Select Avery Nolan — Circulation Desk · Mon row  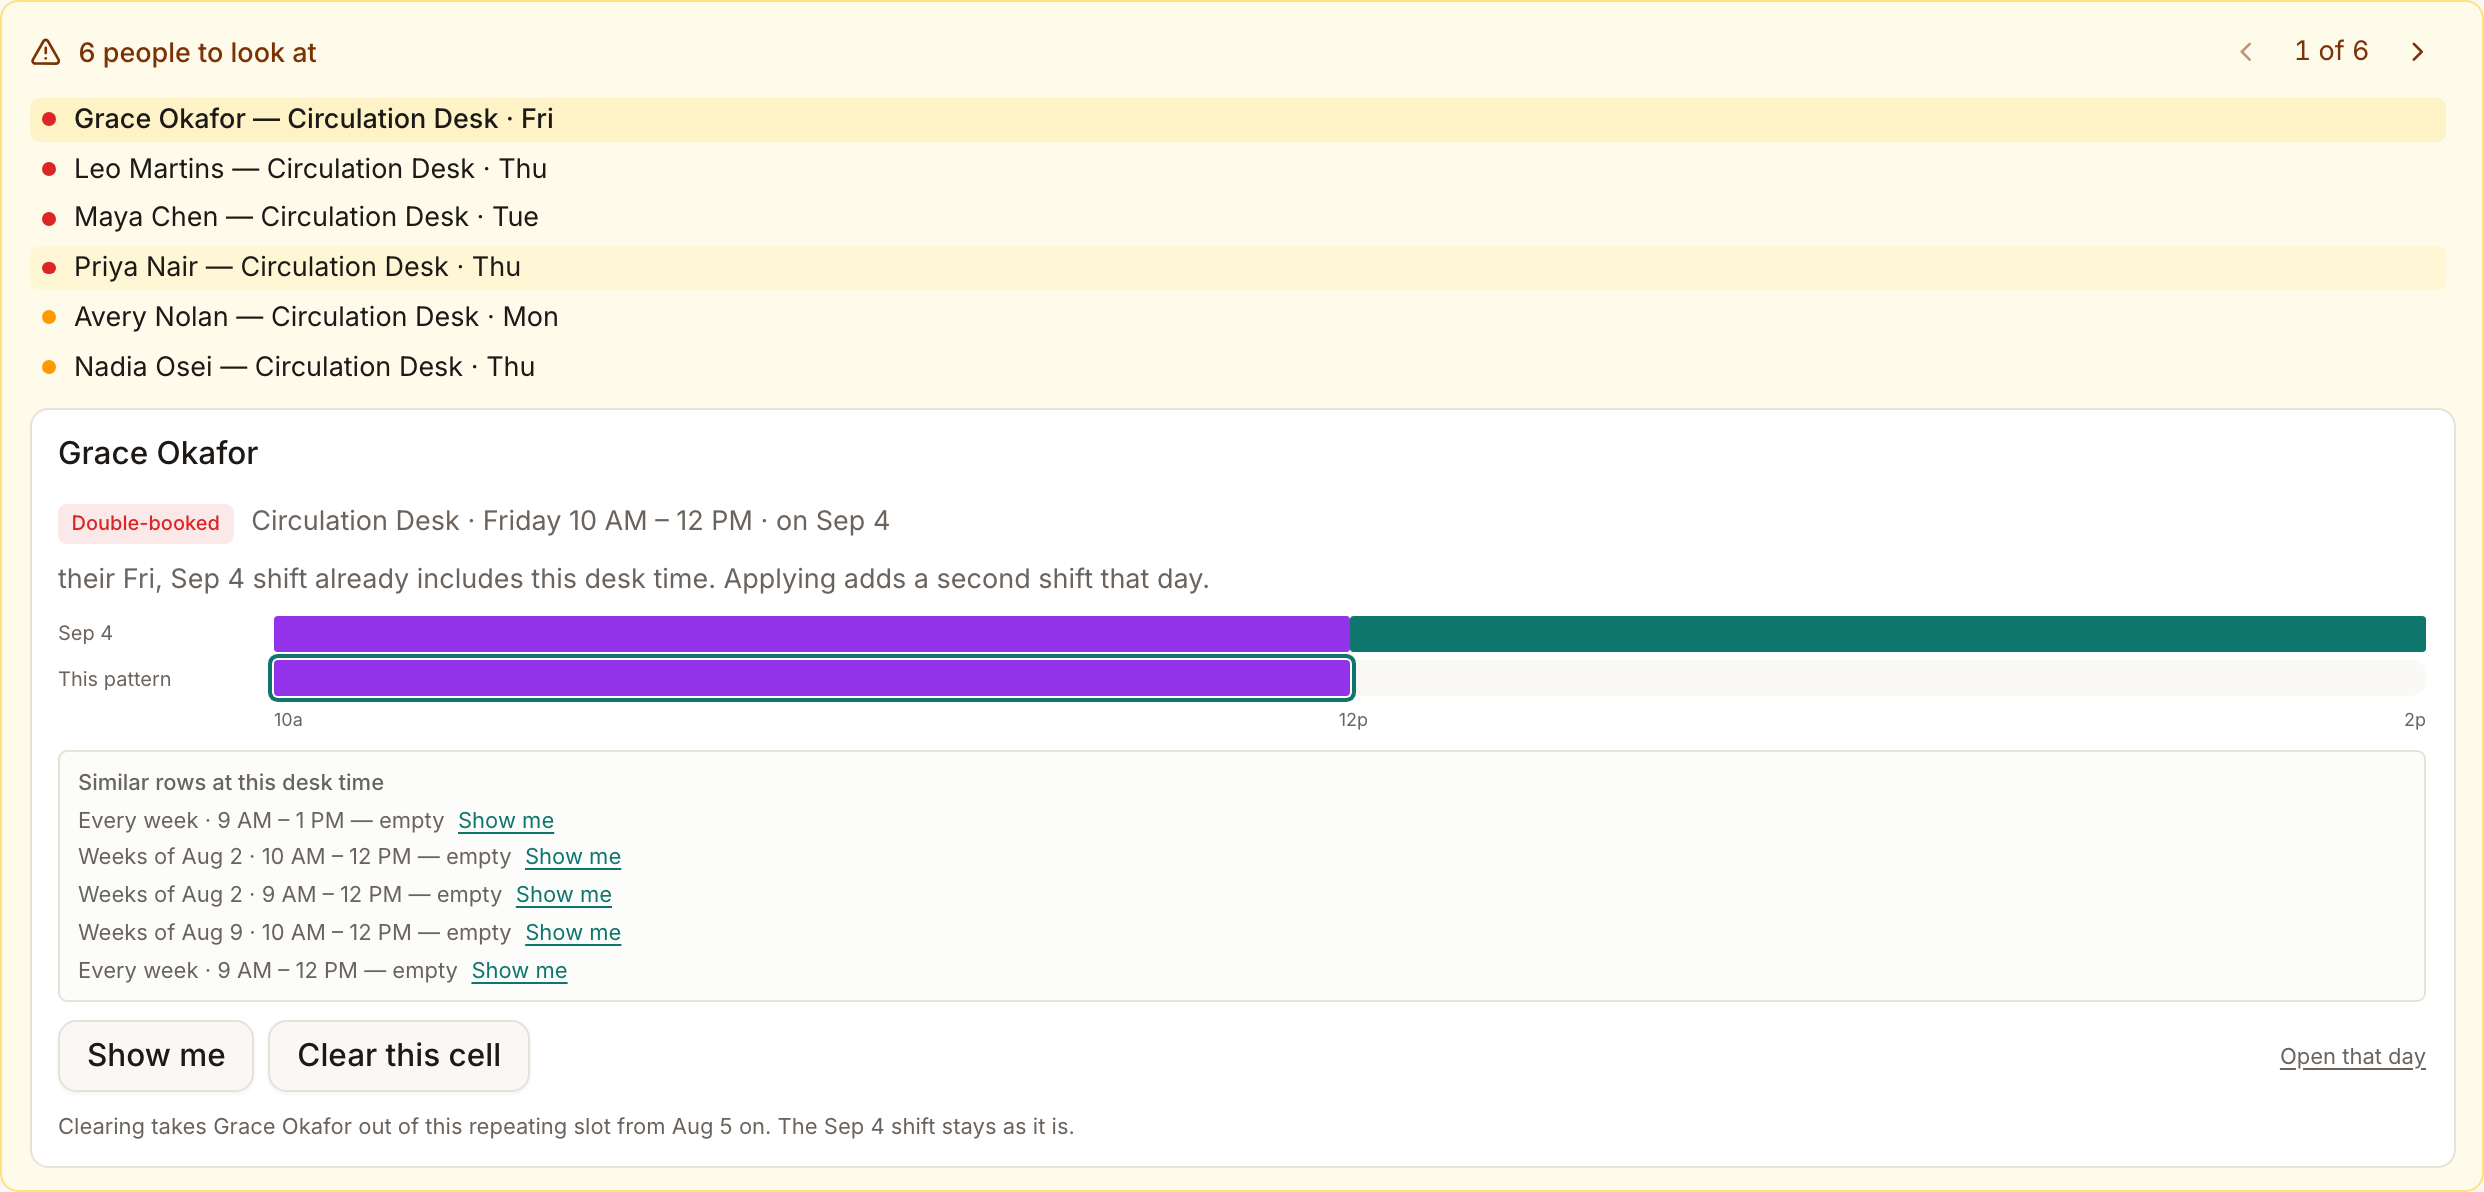(x=1238, y=317)
